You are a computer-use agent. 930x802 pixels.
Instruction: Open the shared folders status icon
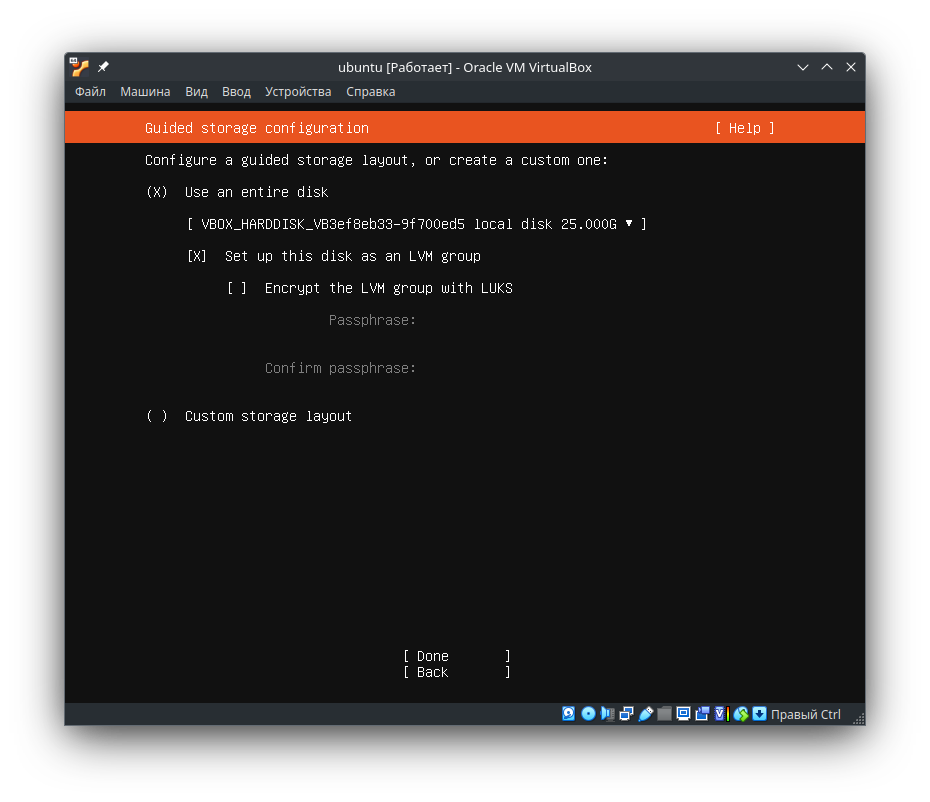pyautogui.click(x=665, y=714)
